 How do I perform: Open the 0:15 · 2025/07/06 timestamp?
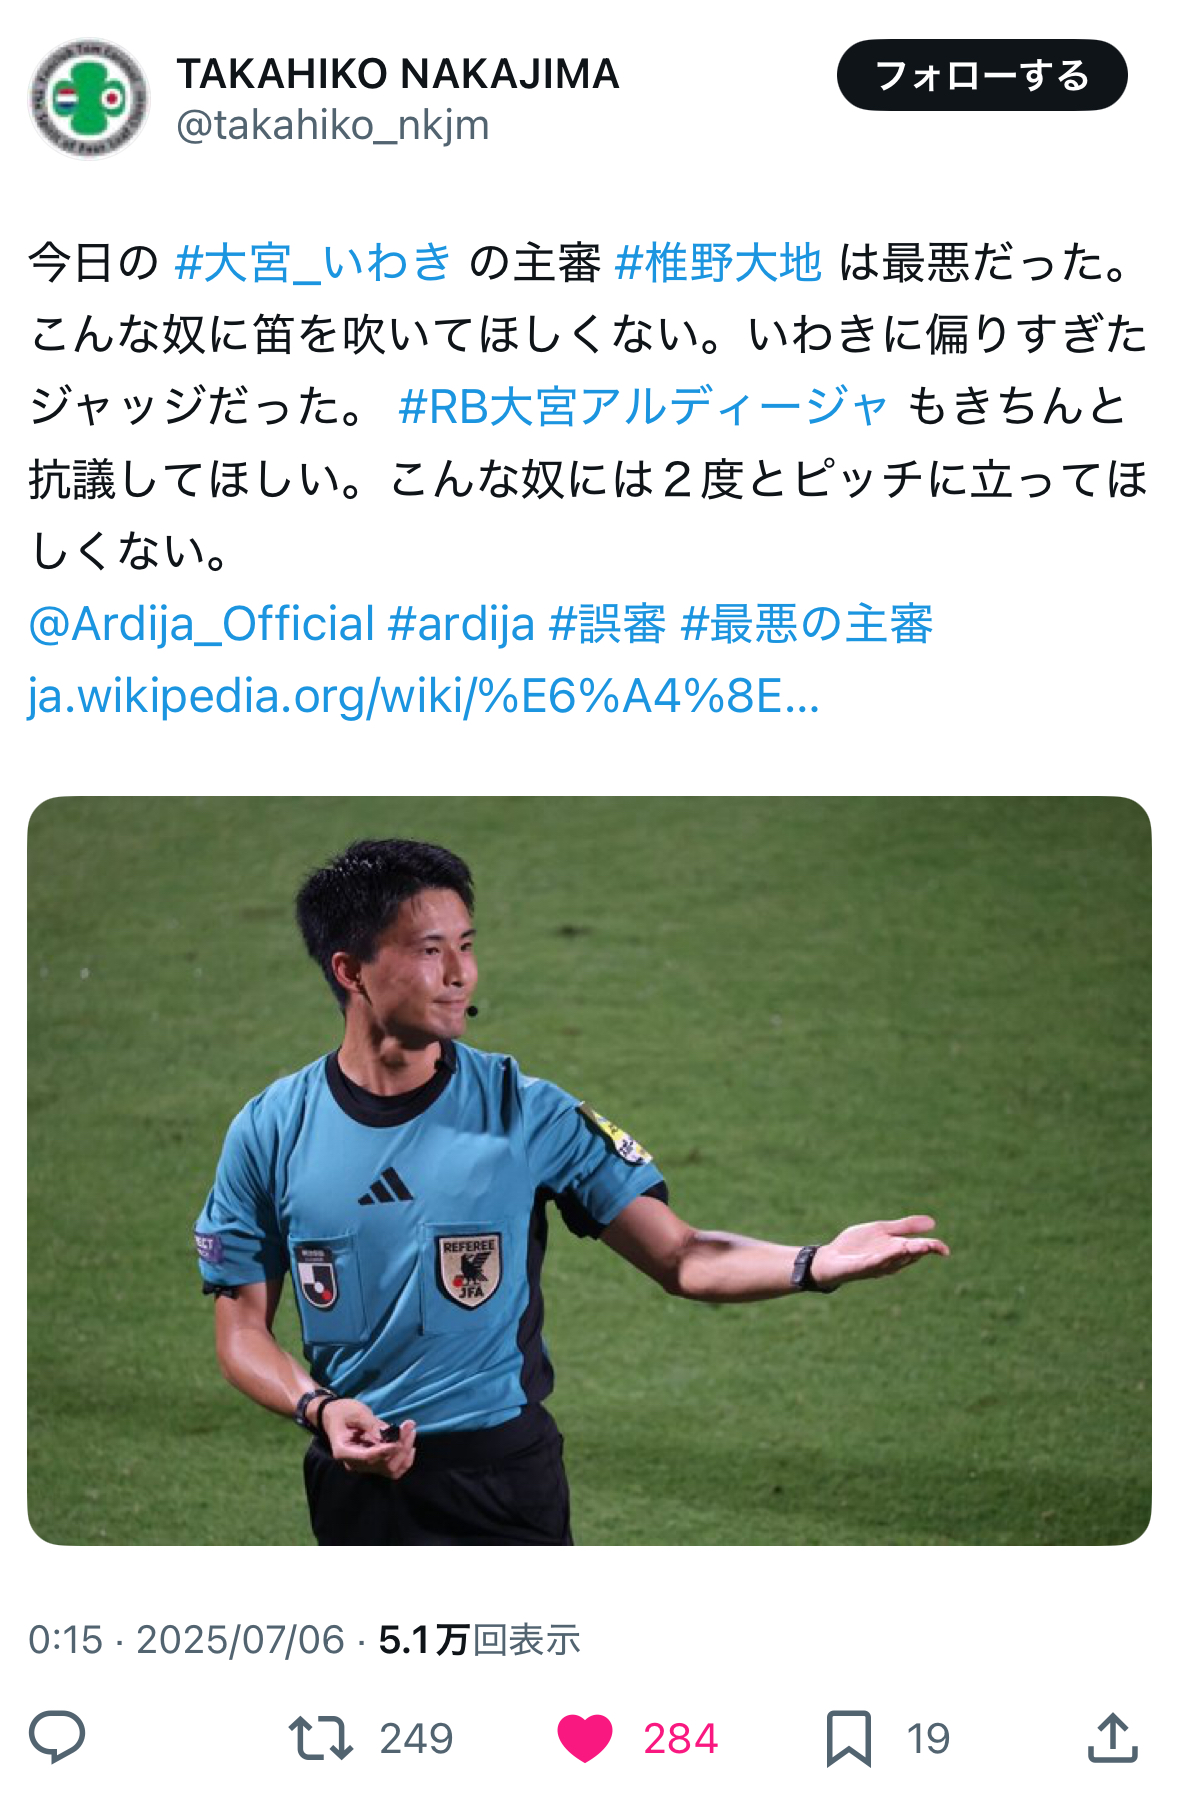click(186, 1640)
